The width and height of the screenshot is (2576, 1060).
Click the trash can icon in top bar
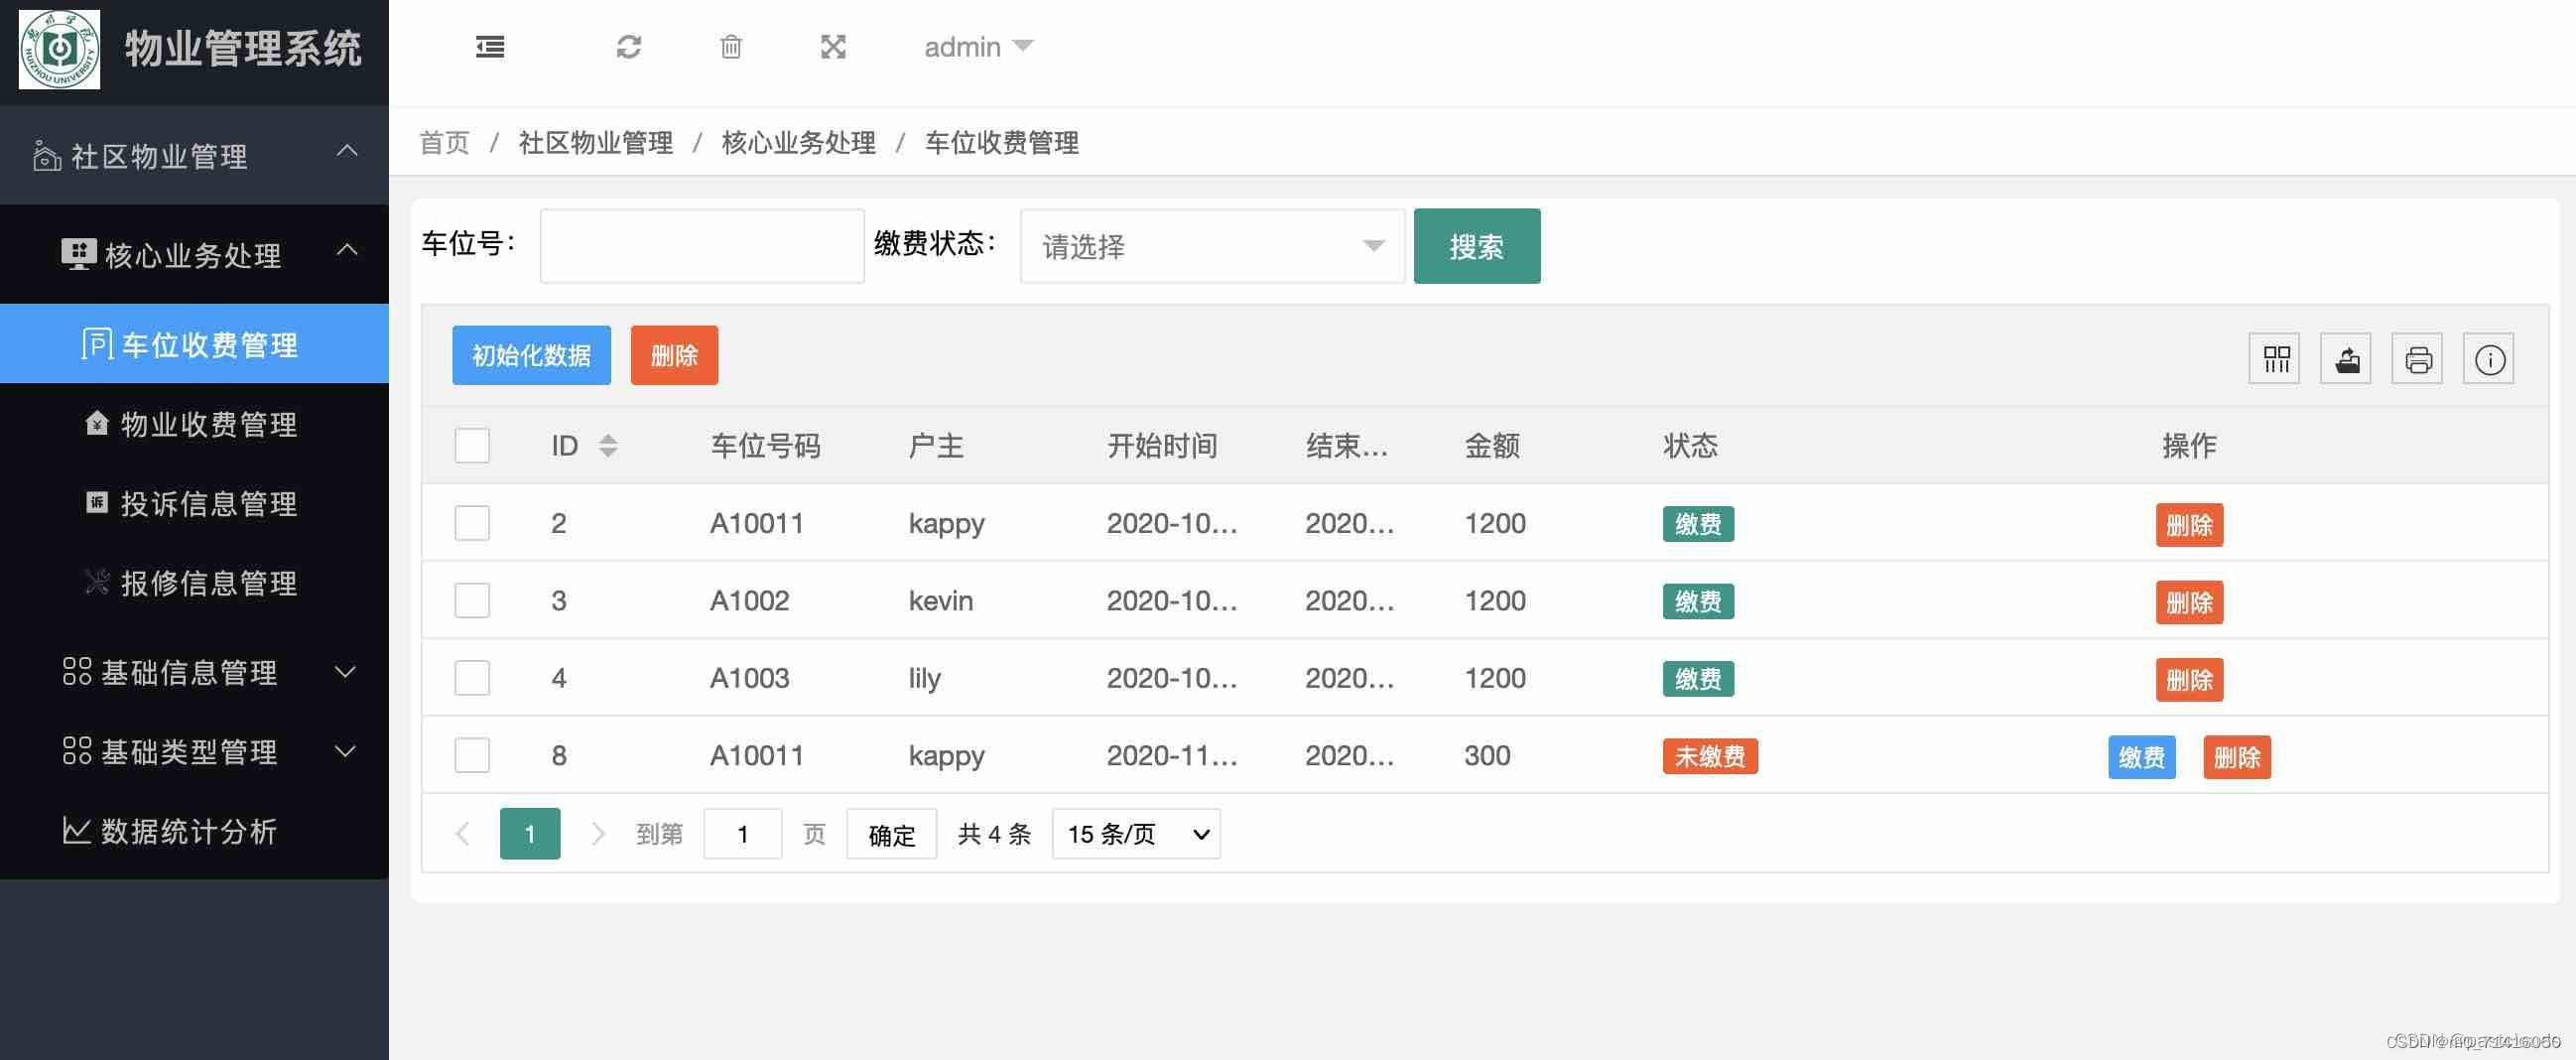[x=731, y=47]
